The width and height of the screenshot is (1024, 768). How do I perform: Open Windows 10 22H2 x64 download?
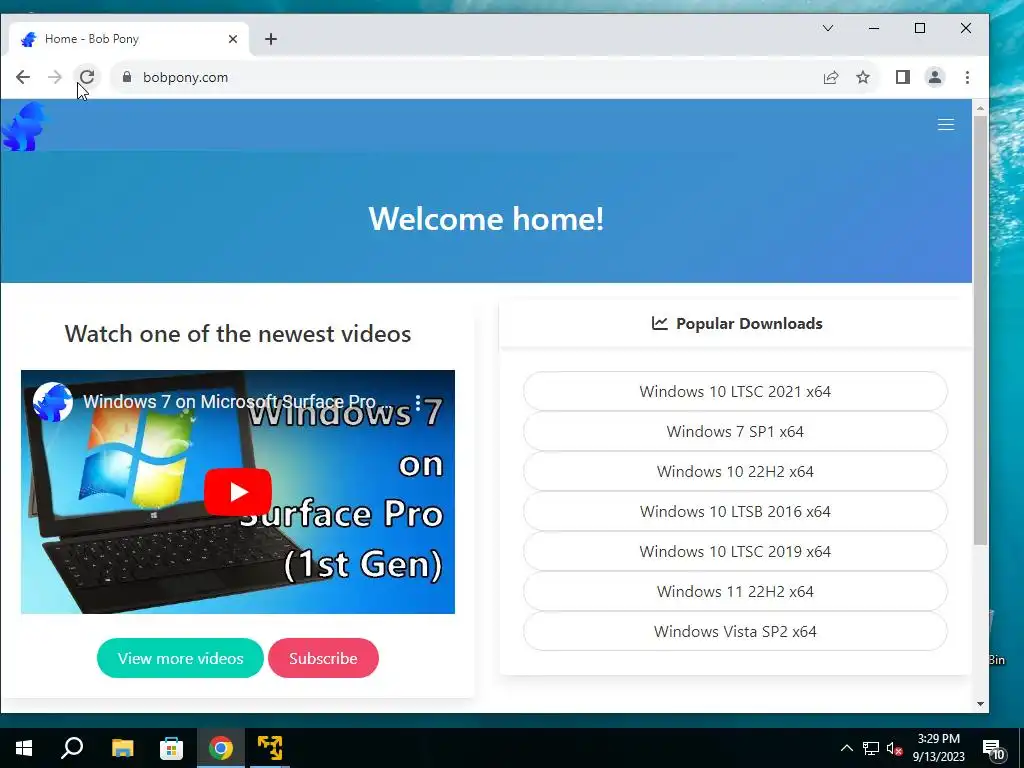point(735,472)
